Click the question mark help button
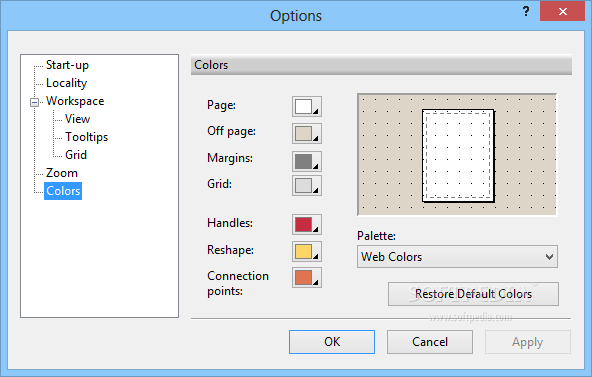This screenshot has width=592, height=377. click(526, 11)
